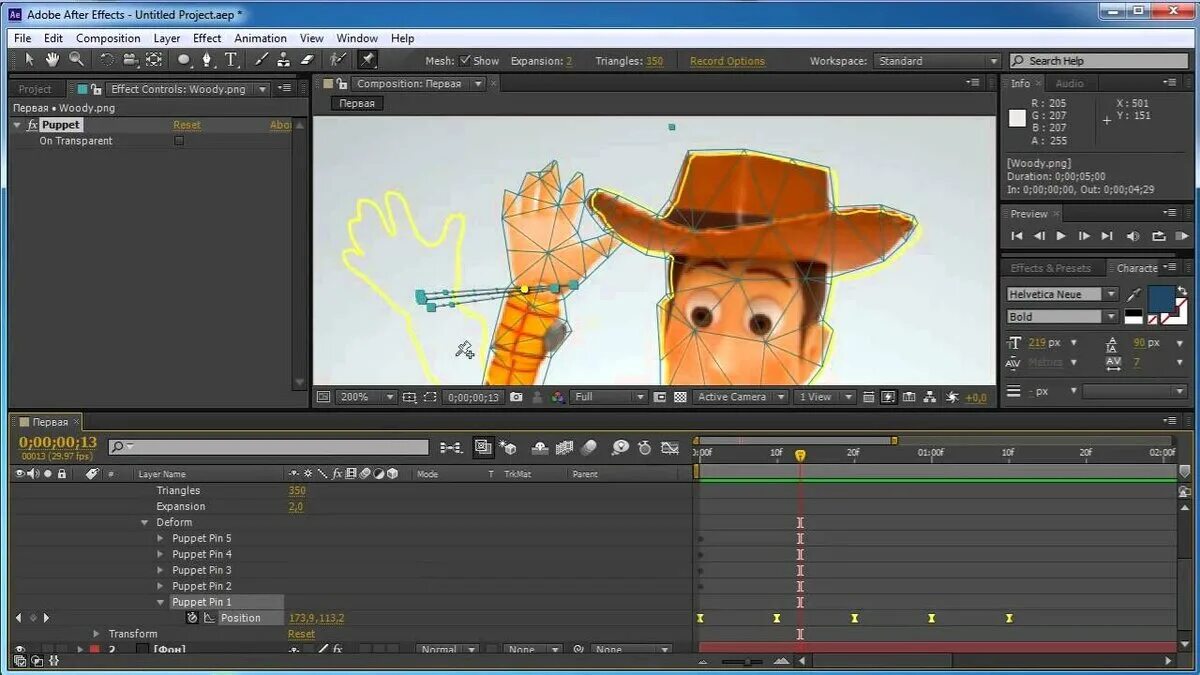Open the Animation menu
The image size is (1200, 675).
click(x=260, y=38)
